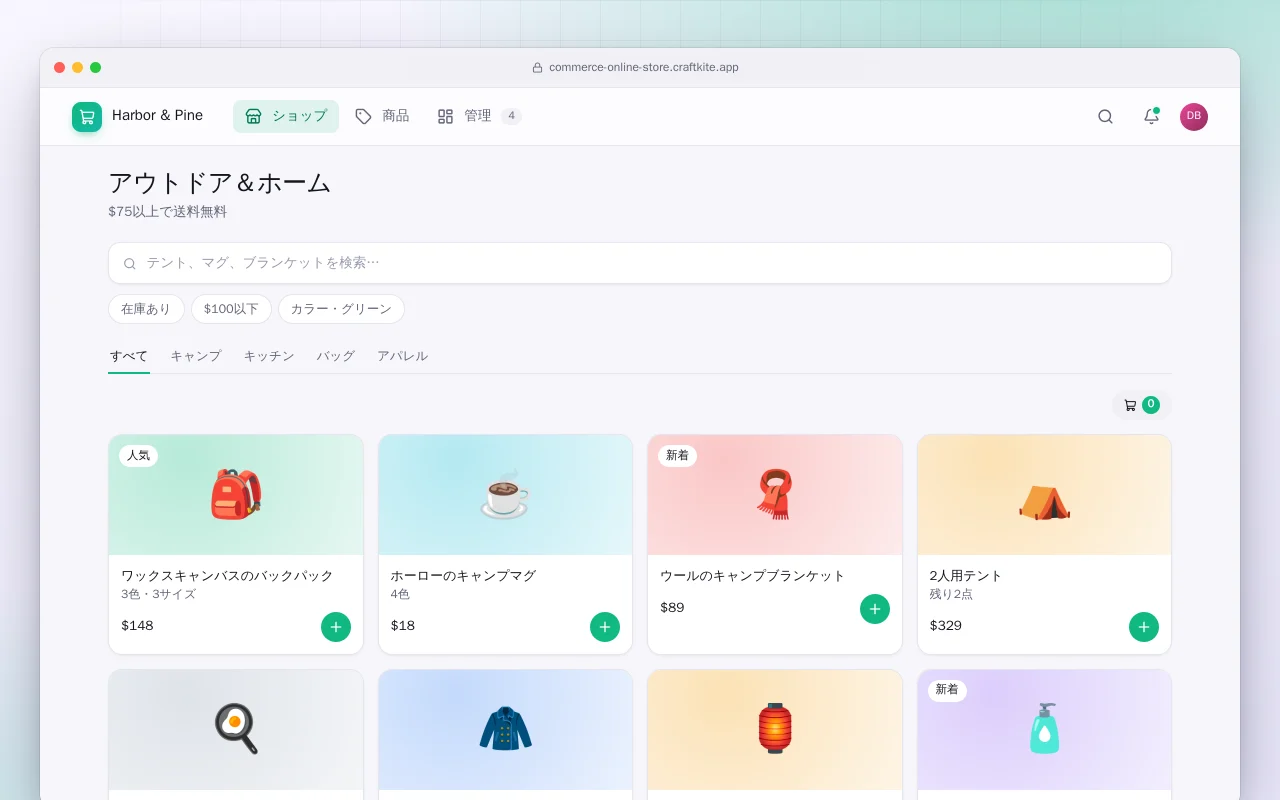Click the 2人用テント title

966,576
